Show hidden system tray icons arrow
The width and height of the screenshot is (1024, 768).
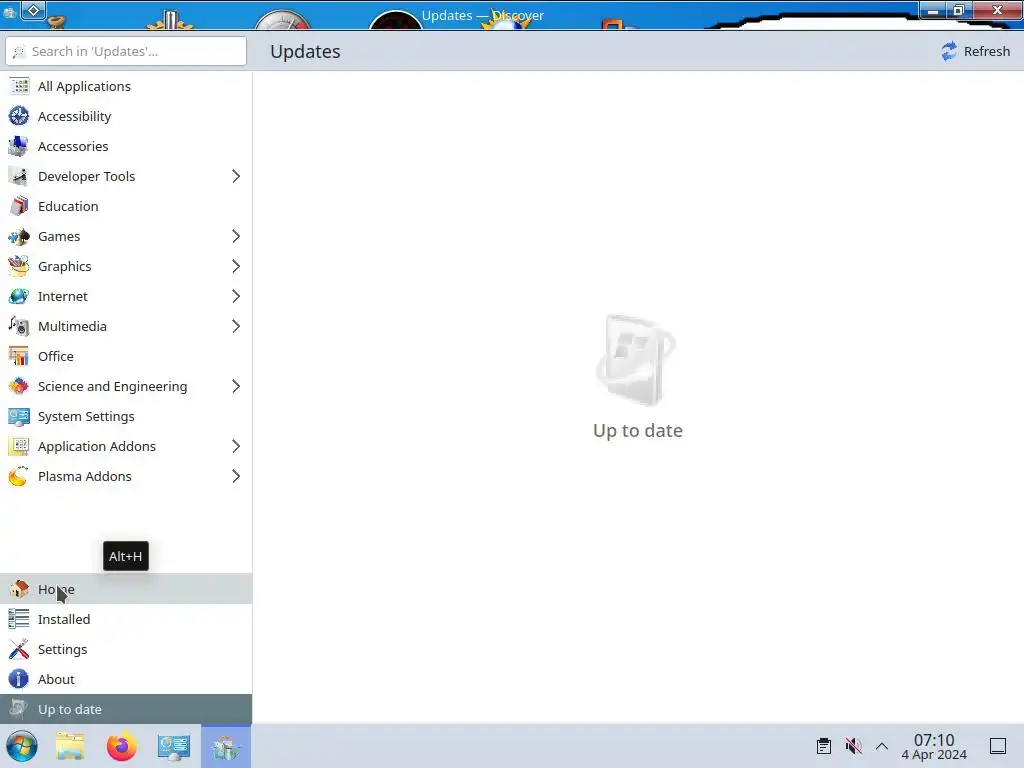click(882, 746)
